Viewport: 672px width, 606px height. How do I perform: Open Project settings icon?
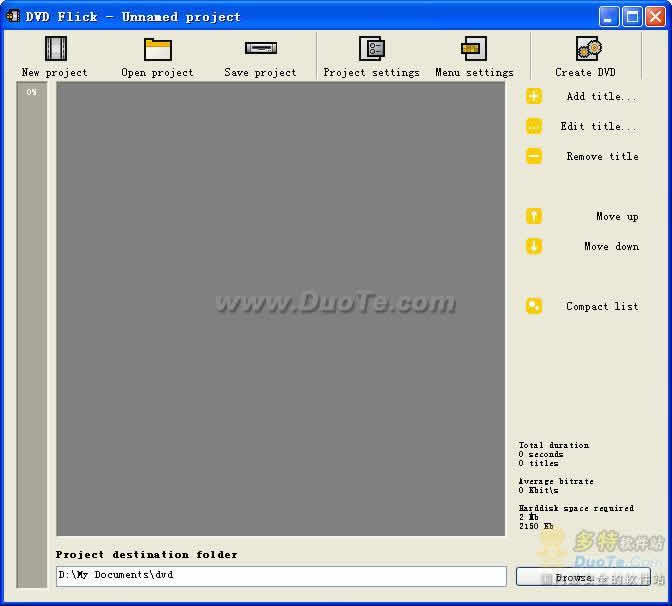coord(372,48)
